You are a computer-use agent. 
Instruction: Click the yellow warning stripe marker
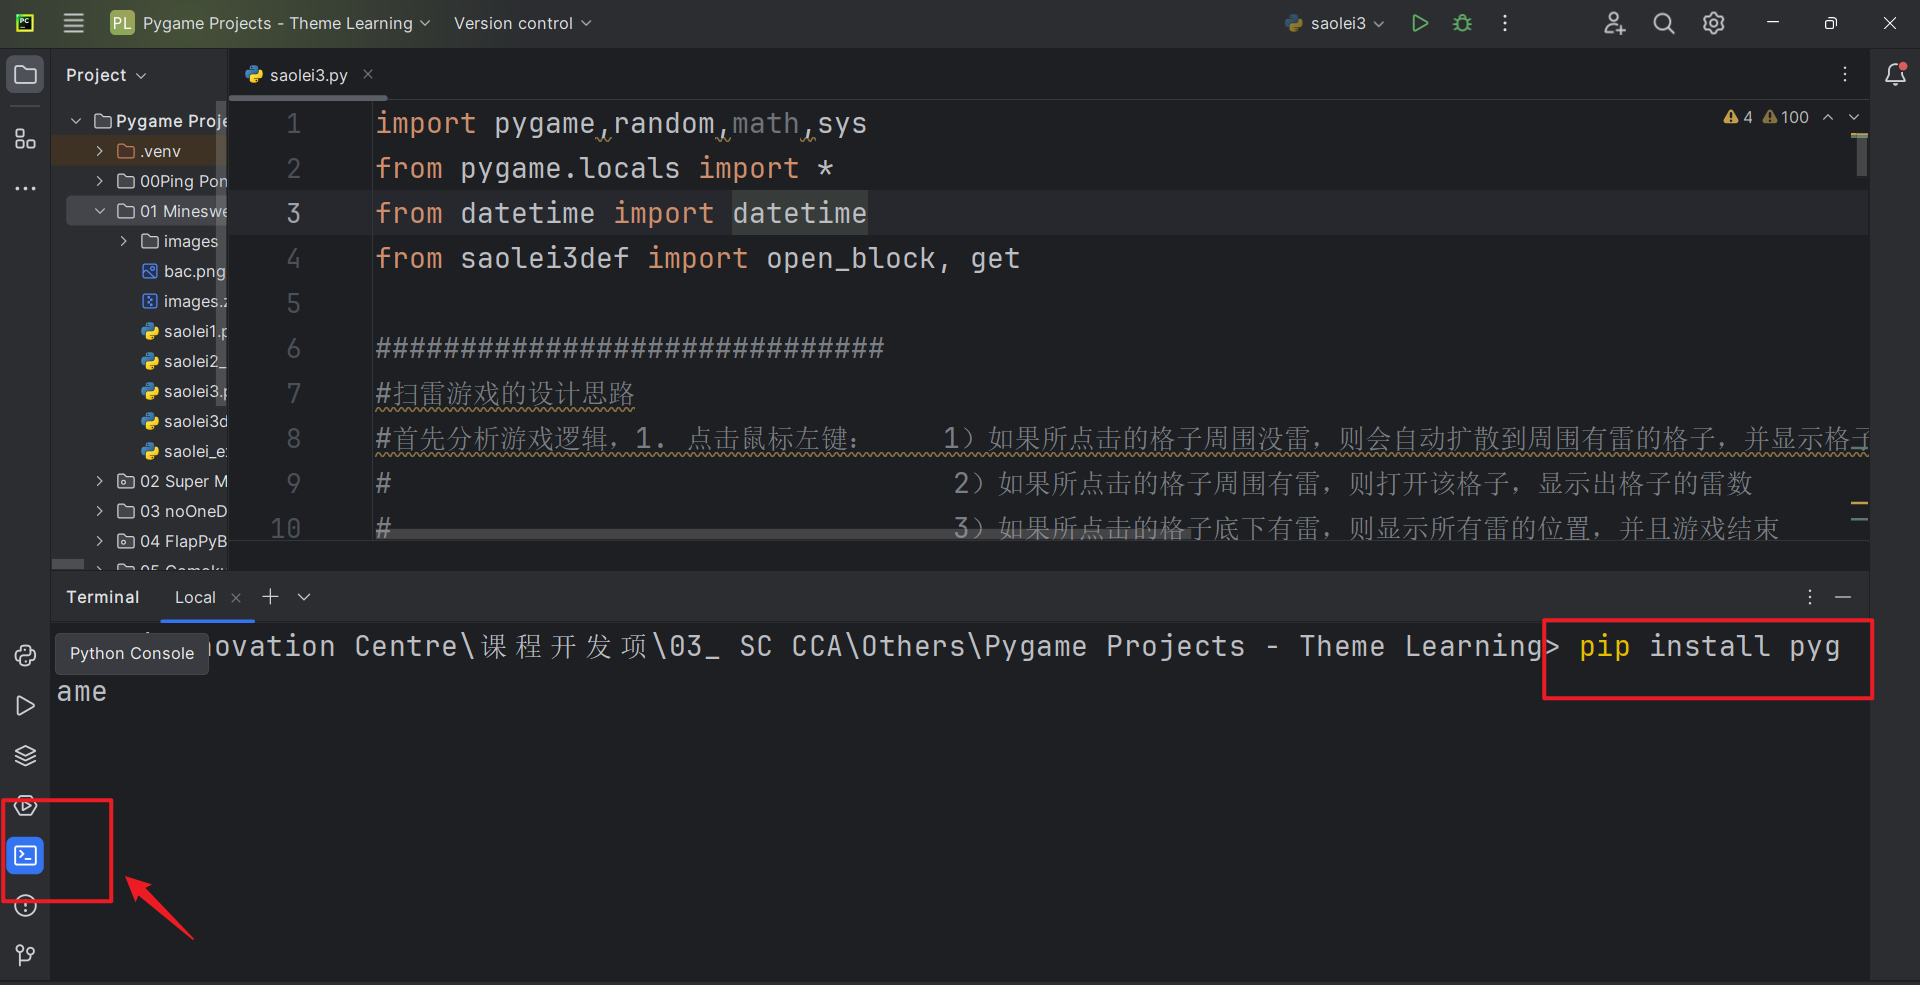pyautogui.click(x=1859, y=503)
